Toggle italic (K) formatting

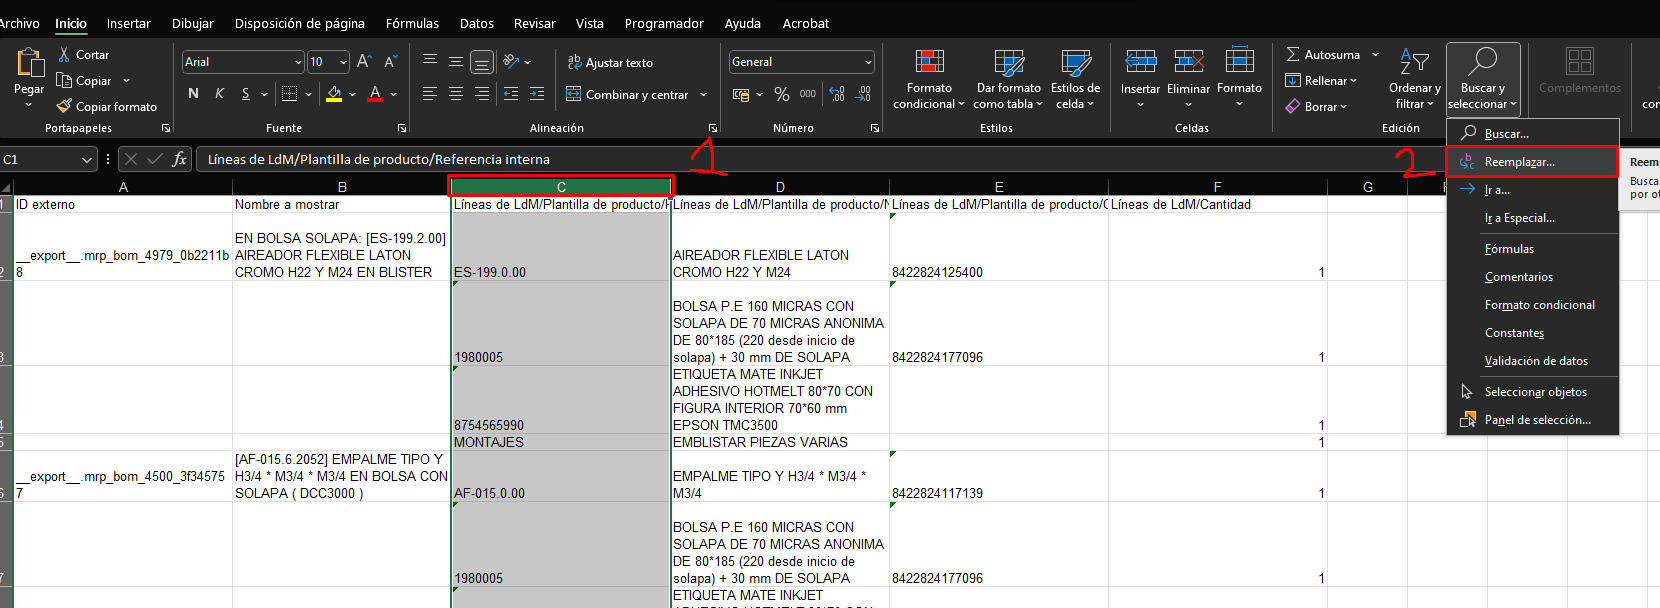[x=219, y=94]
